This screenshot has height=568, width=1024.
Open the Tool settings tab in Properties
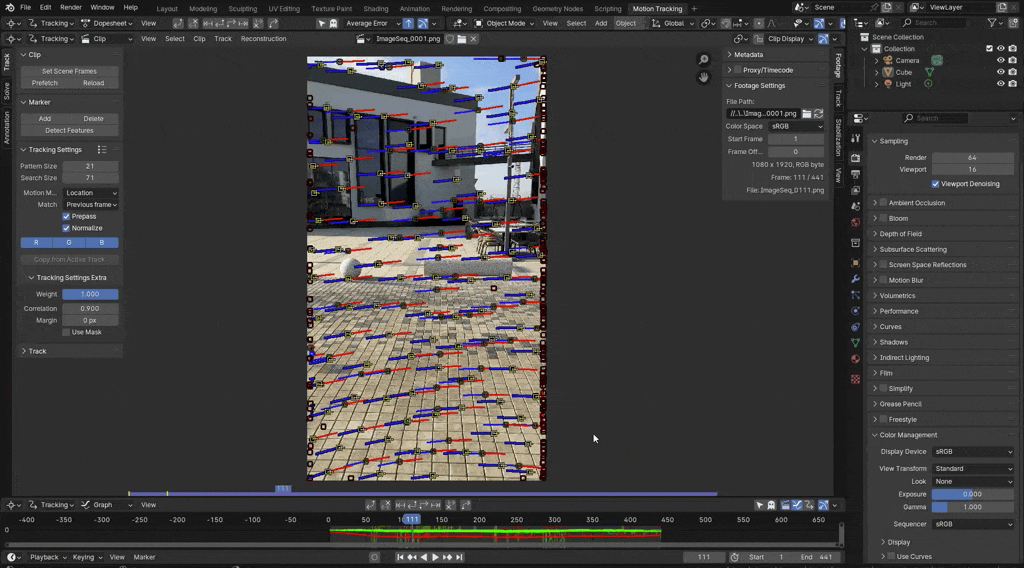(x=855, y=138)
